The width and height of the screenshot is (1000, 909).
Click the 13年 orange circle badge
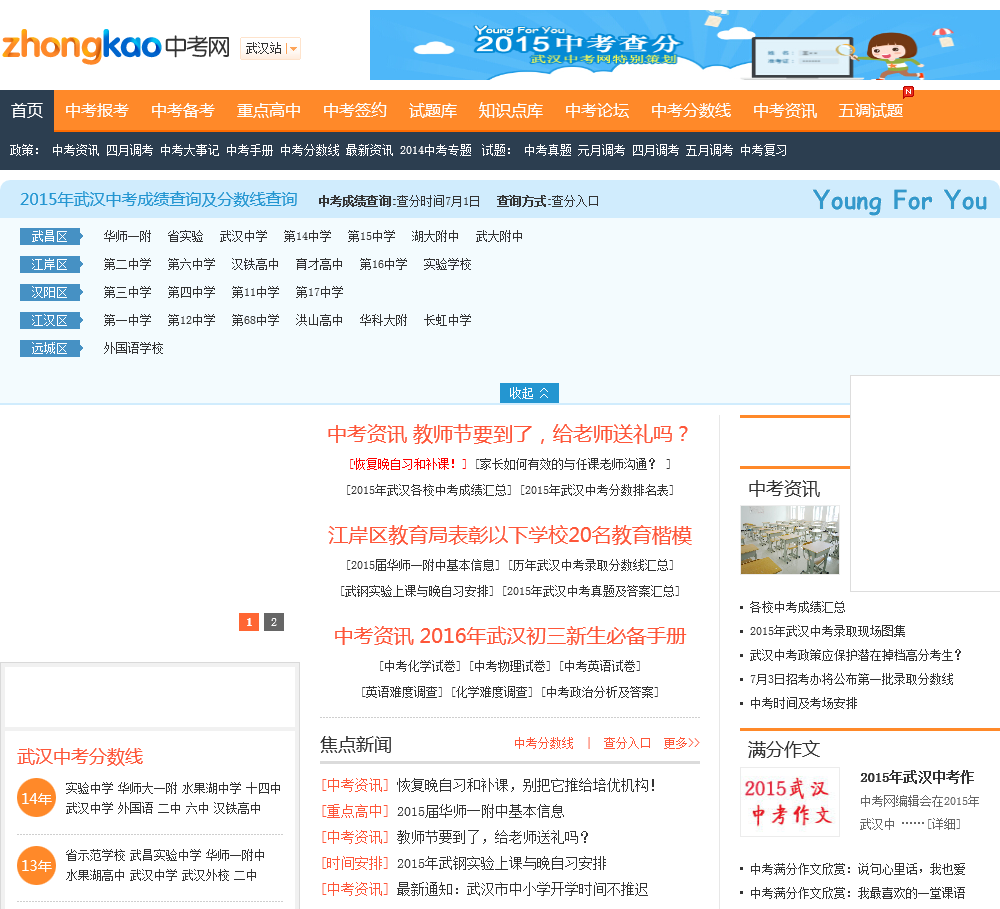(x=36, y=866)
